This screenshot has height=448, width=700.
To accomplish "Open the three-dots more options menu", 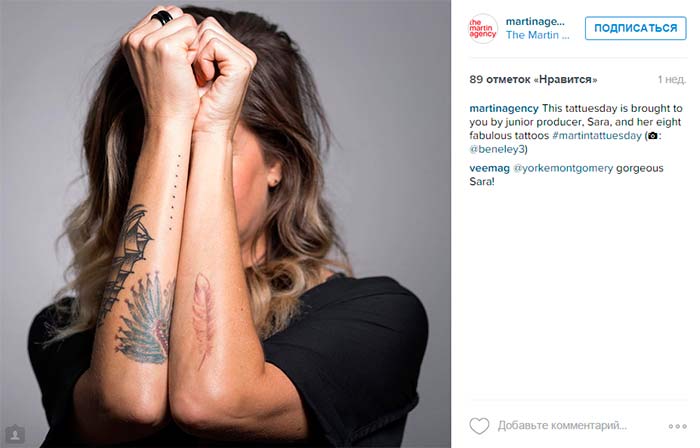I will [x=677, y=427].
